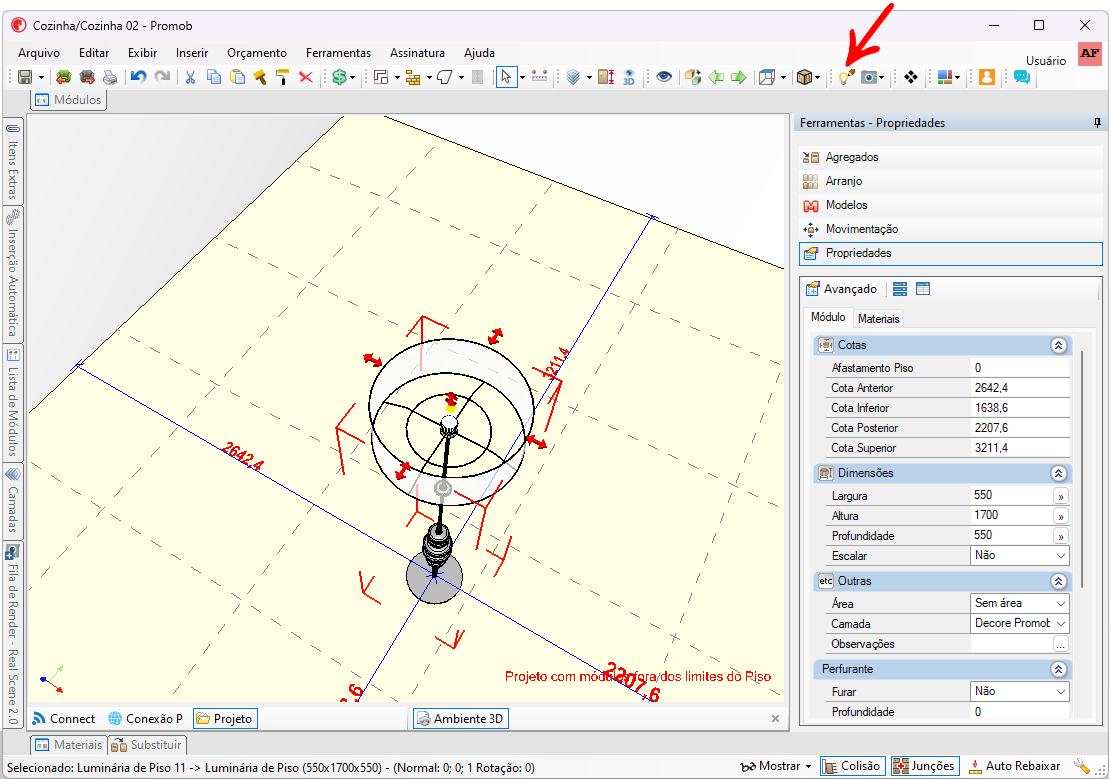The width and height of the screenshot is (1112, 779).
Task: Open the Ferramentas menu
Action: click(338, 53)
